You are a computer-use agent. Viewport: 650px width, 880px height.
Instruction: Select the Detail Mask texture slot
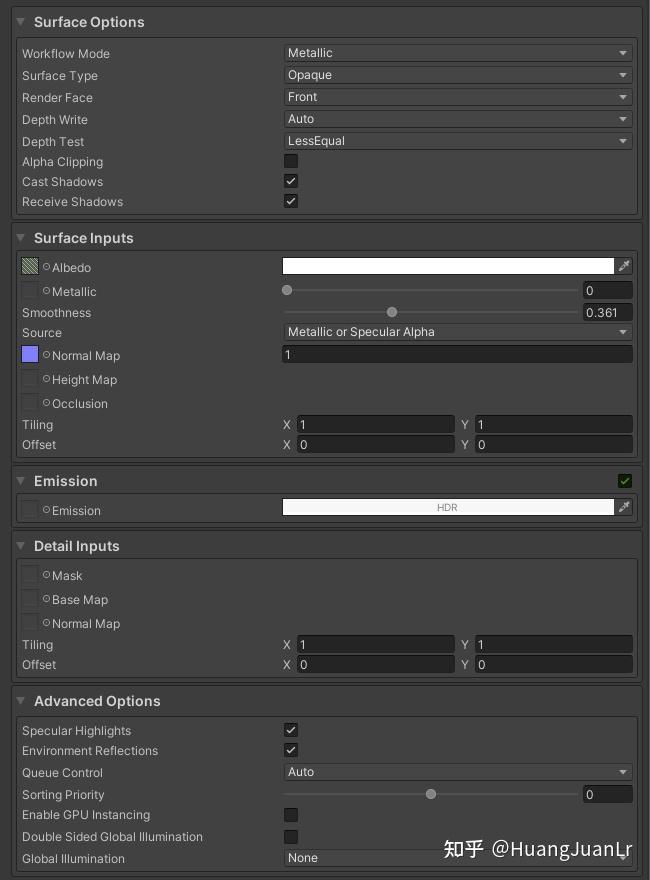tap(31, 575)
